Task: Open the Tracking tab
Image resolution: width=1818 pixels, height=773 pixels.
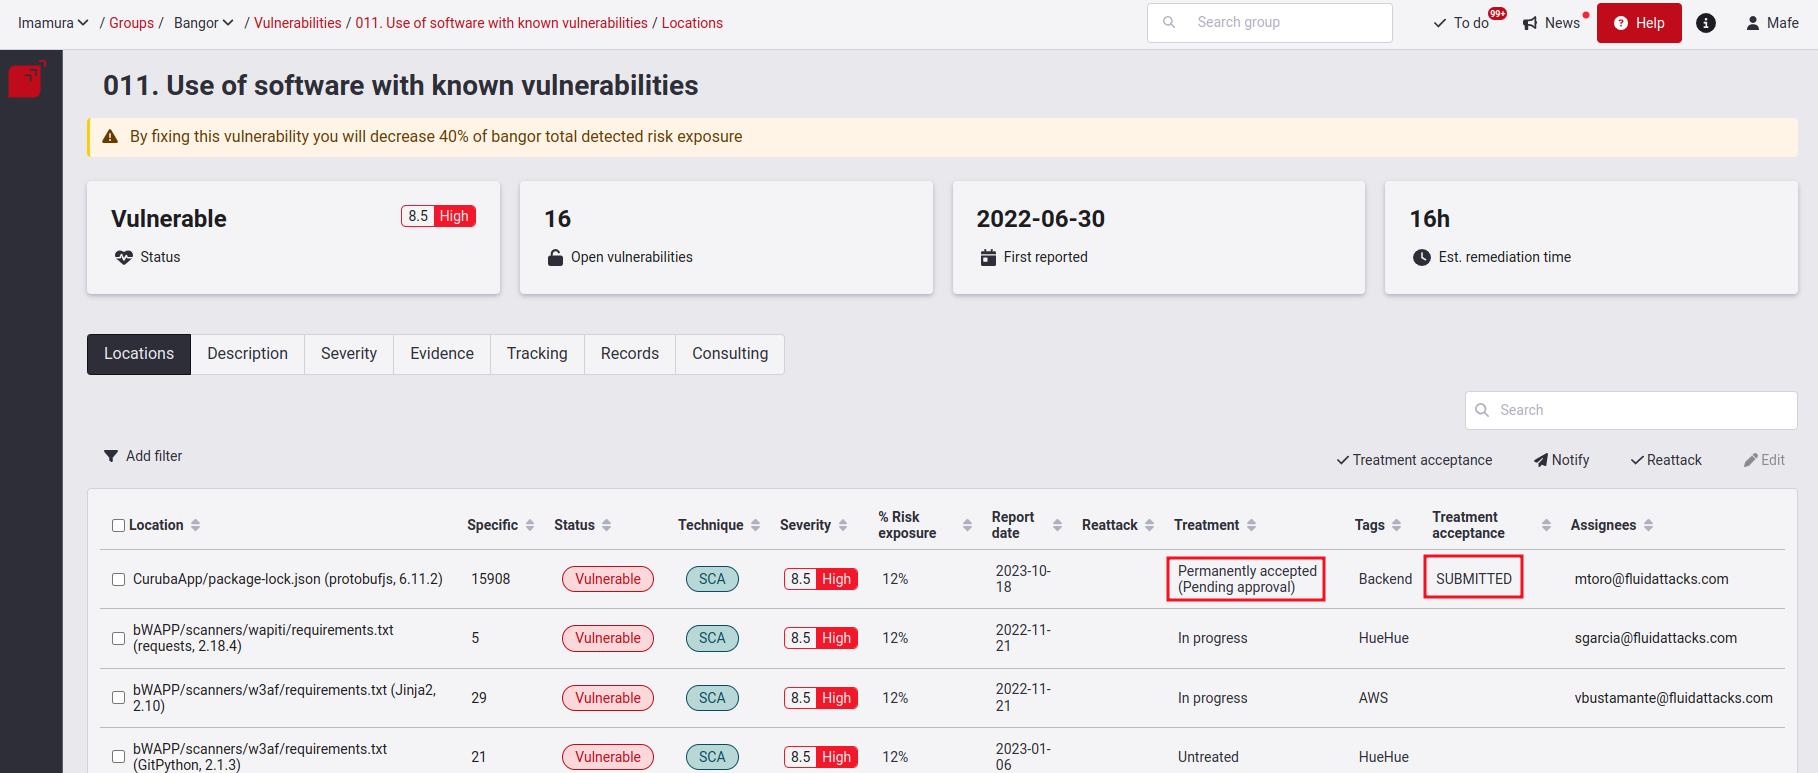Action: pos(537,354)
